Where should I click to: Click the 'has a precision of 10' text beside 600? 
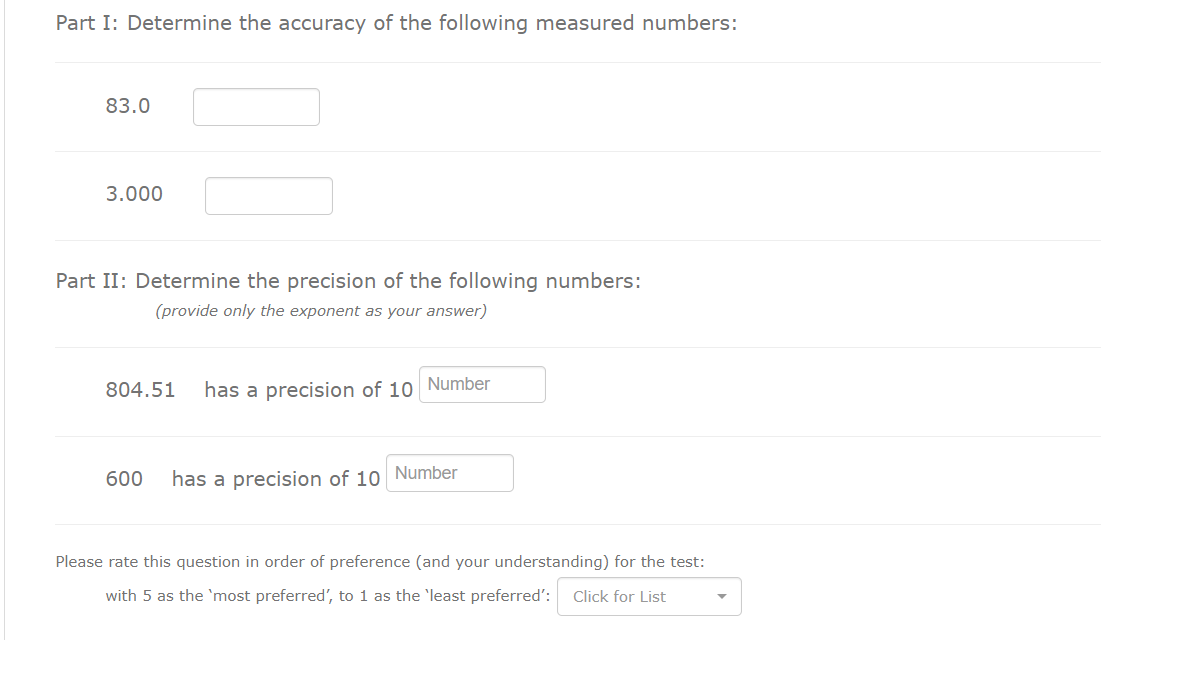pos(276,478)
